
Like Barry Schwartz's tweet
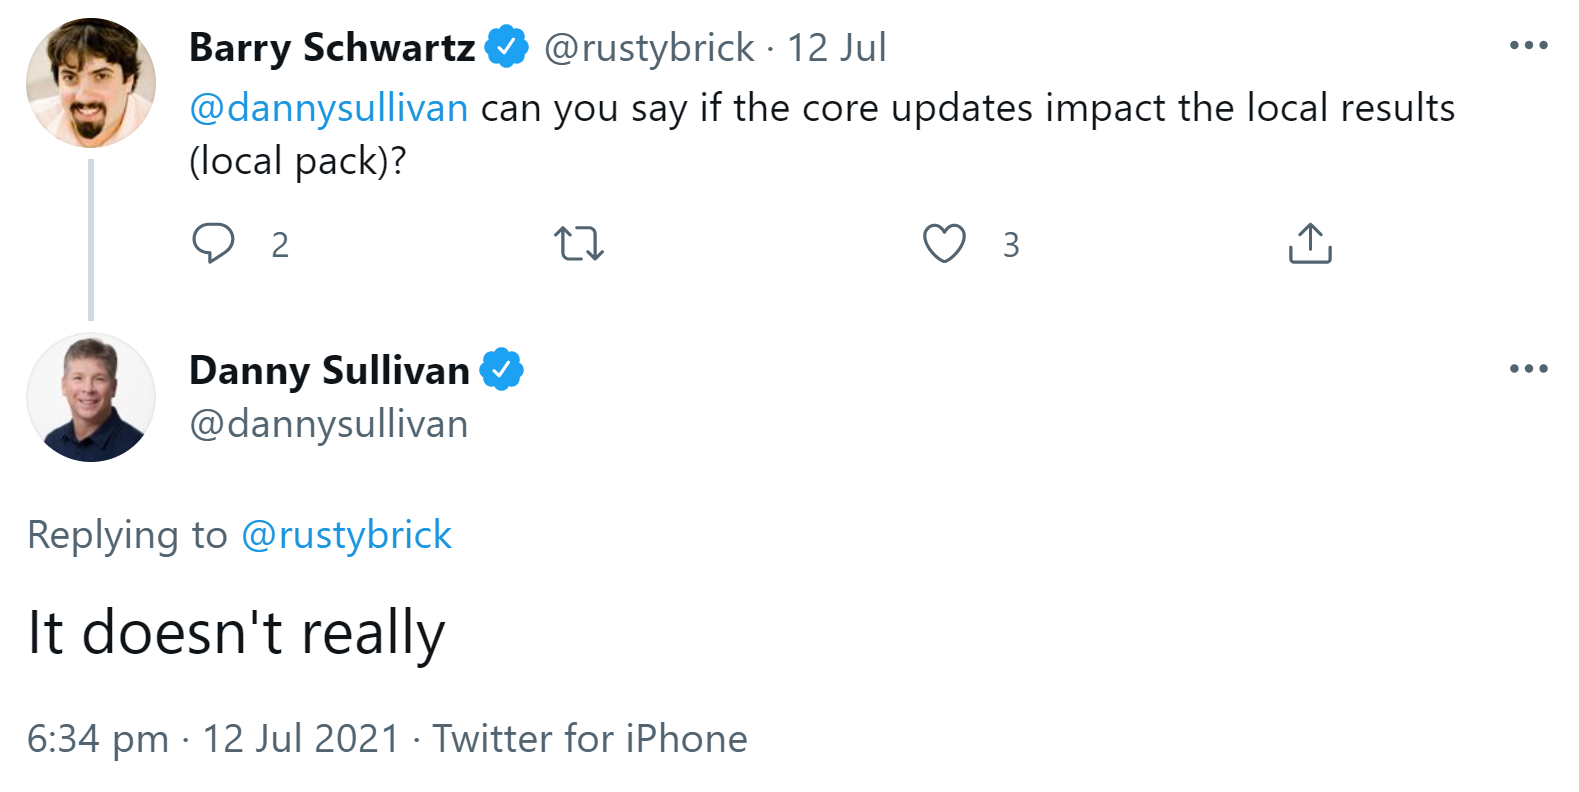(945, 242)
